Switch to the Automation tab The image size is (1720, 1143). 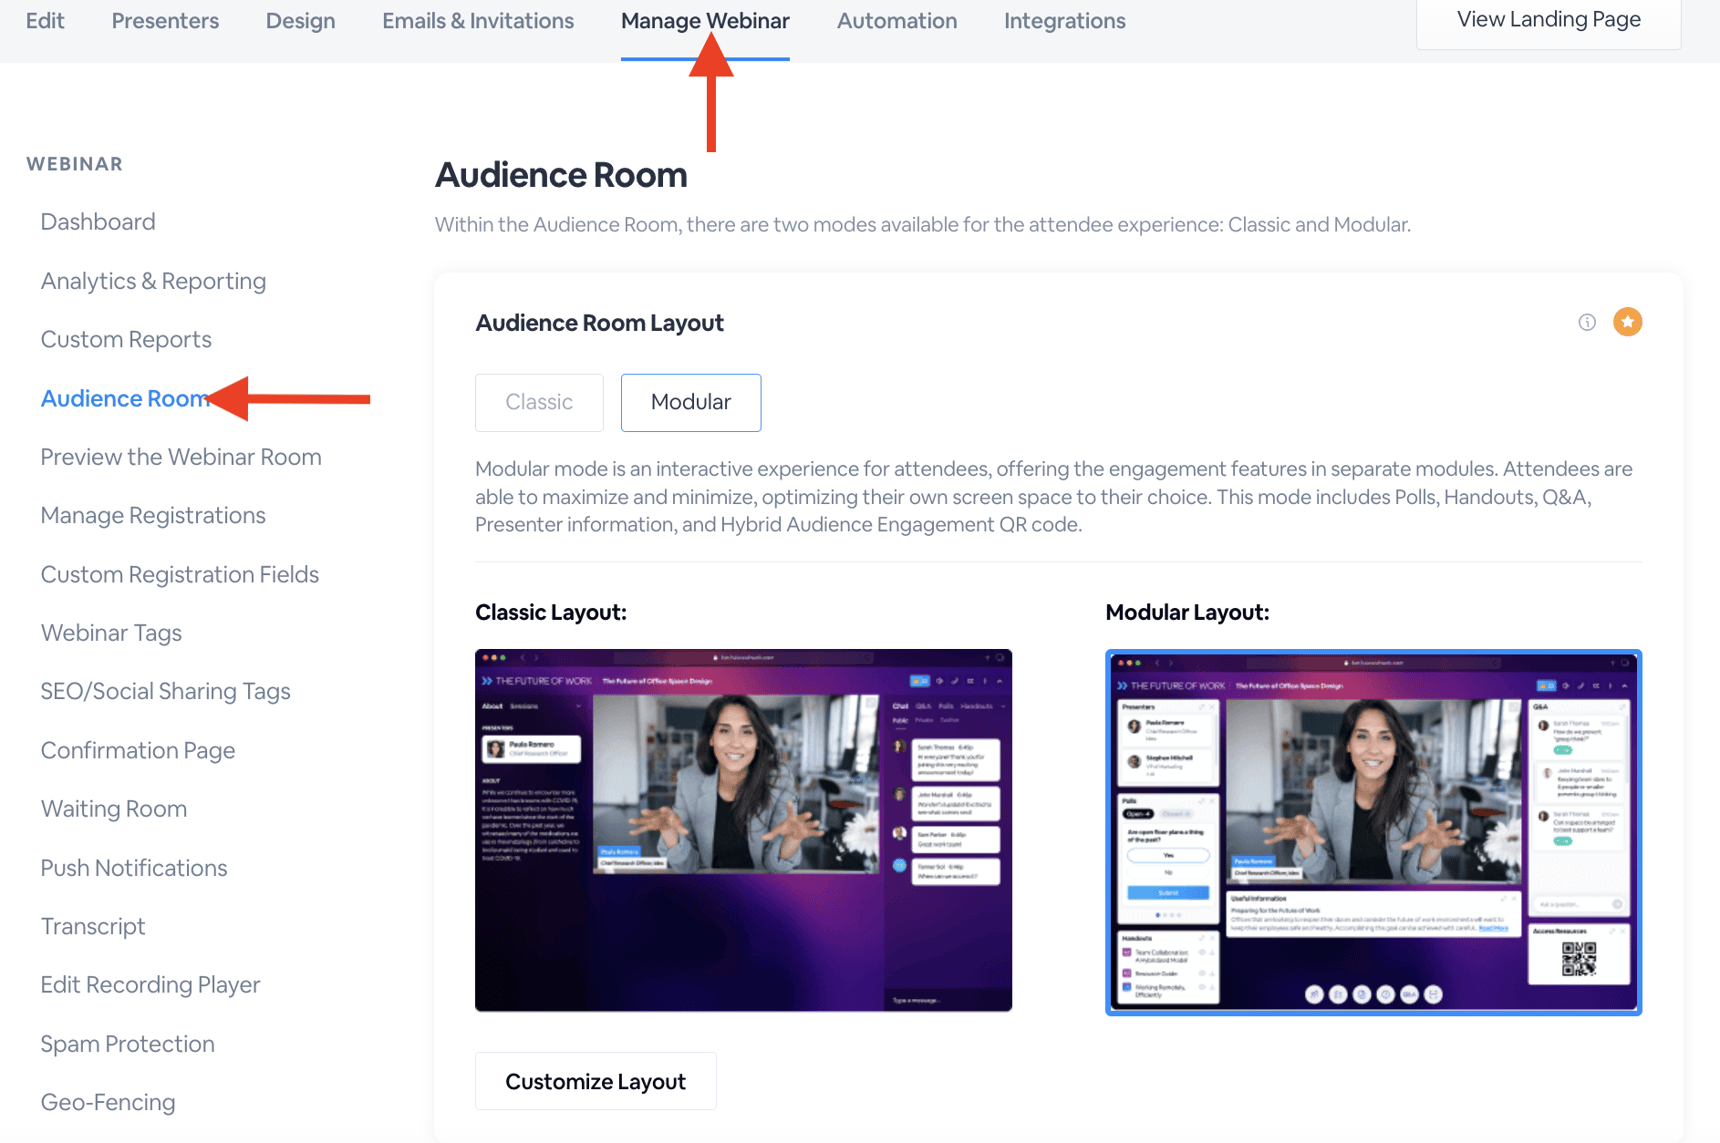(x=896, y=20)
